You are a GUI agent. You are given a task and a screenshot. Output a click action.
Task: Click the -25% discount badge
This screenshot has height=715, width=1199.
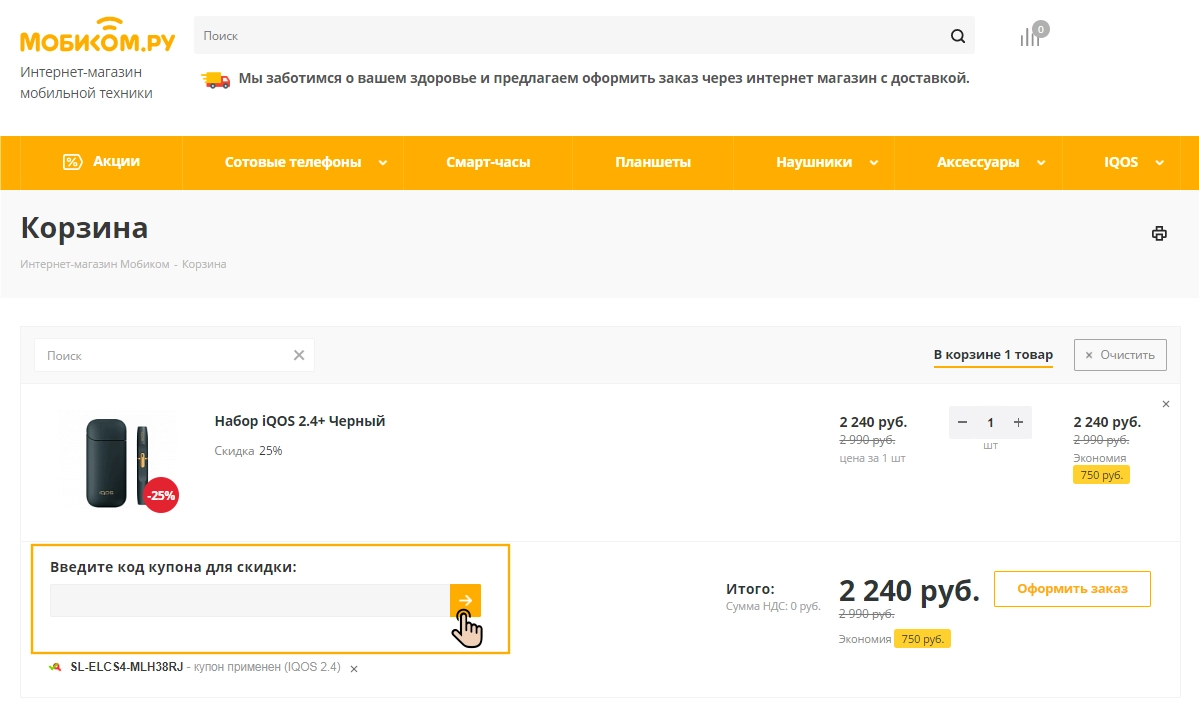(161, 496)
